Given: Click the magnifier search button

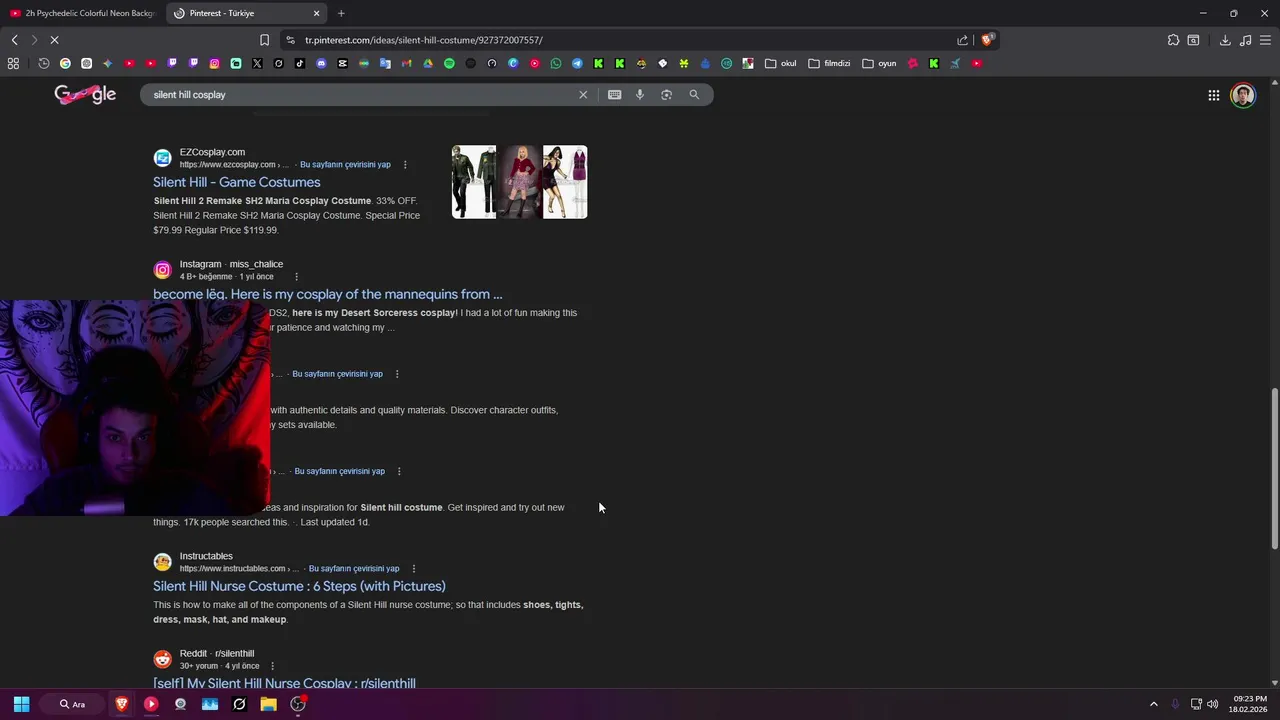Looking at the screenshot, I should click(694, 94).
